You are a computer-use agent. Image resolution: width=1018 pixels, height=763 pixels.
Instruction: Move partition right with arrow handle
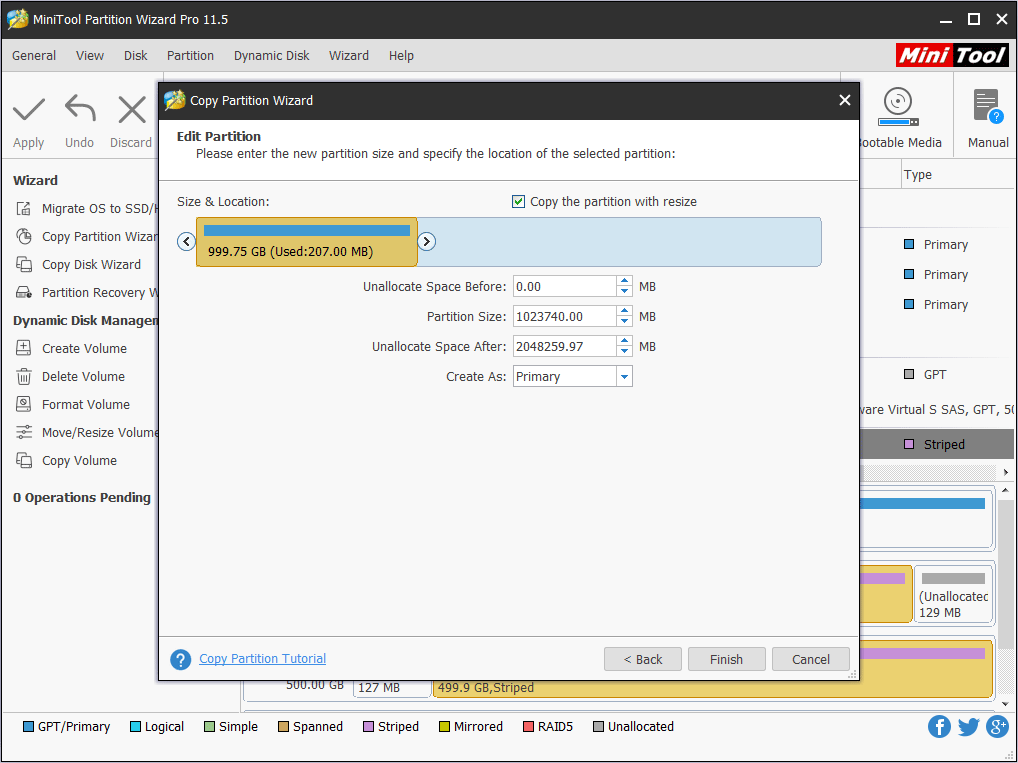(427, 242)
